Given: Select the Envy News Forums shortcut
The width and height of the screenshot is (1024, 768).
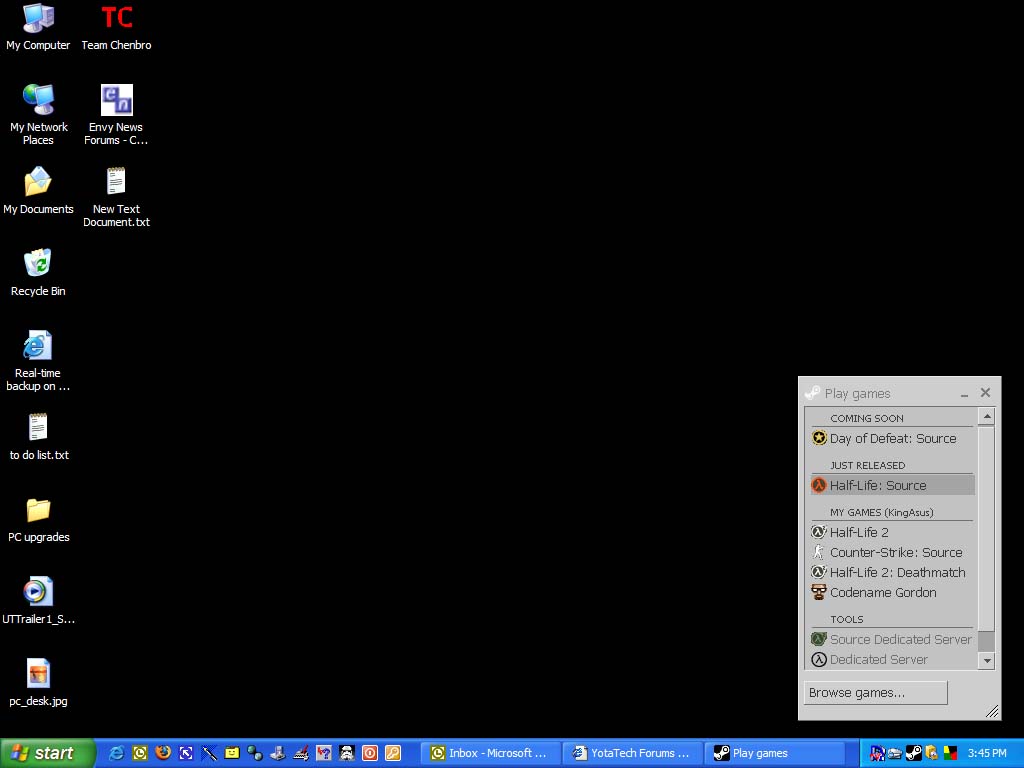Looking at the screenshot, I should click(116, 114).
